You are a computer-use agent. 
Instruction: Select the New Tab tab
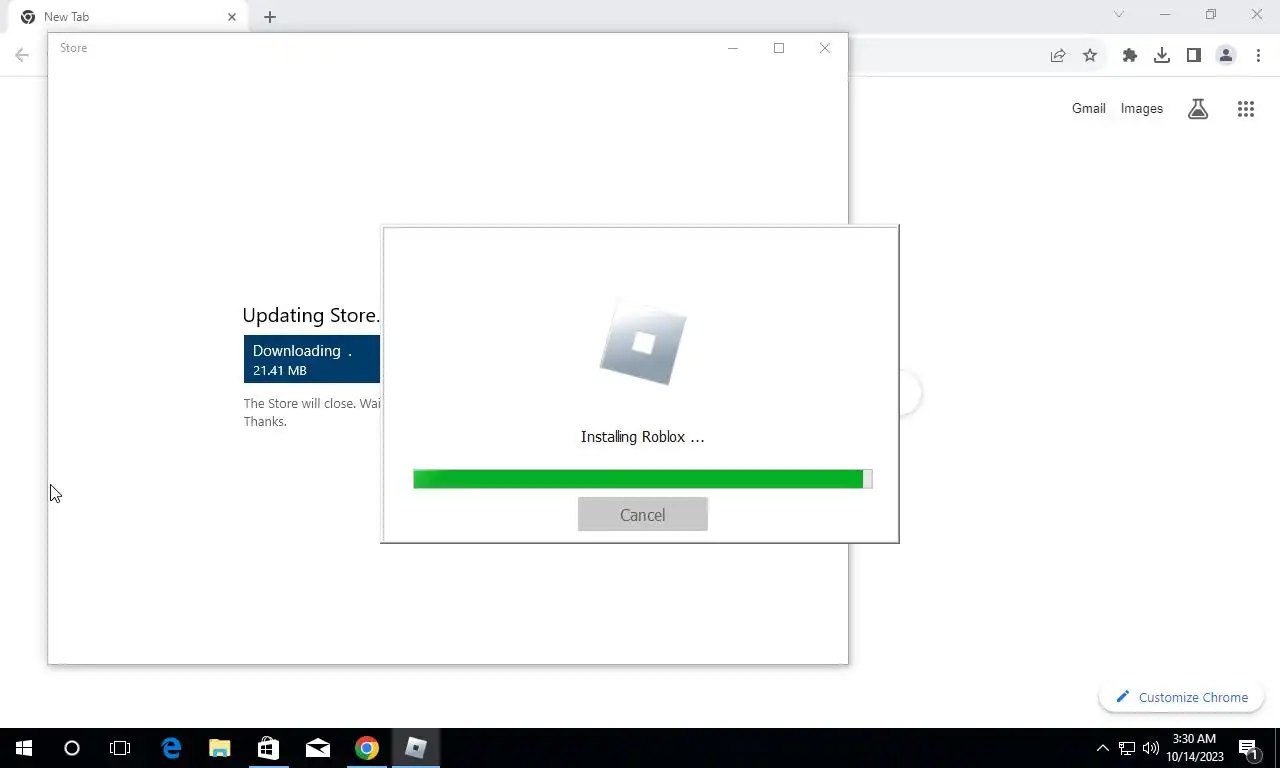point(128,17)
